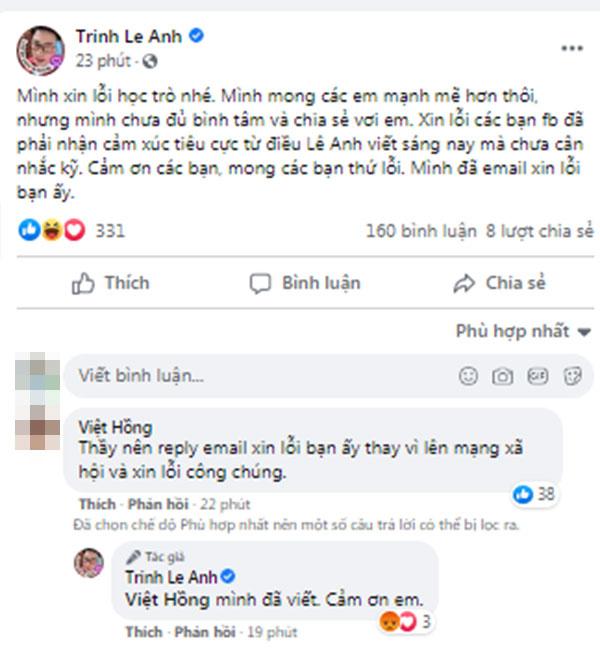
Task: Click the emoji icon in comment box
Action: (468, 376)
